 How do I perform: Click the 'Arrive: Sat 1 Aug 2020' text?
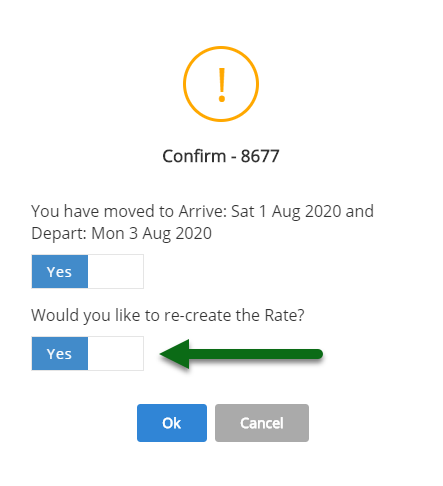point(260,211)
